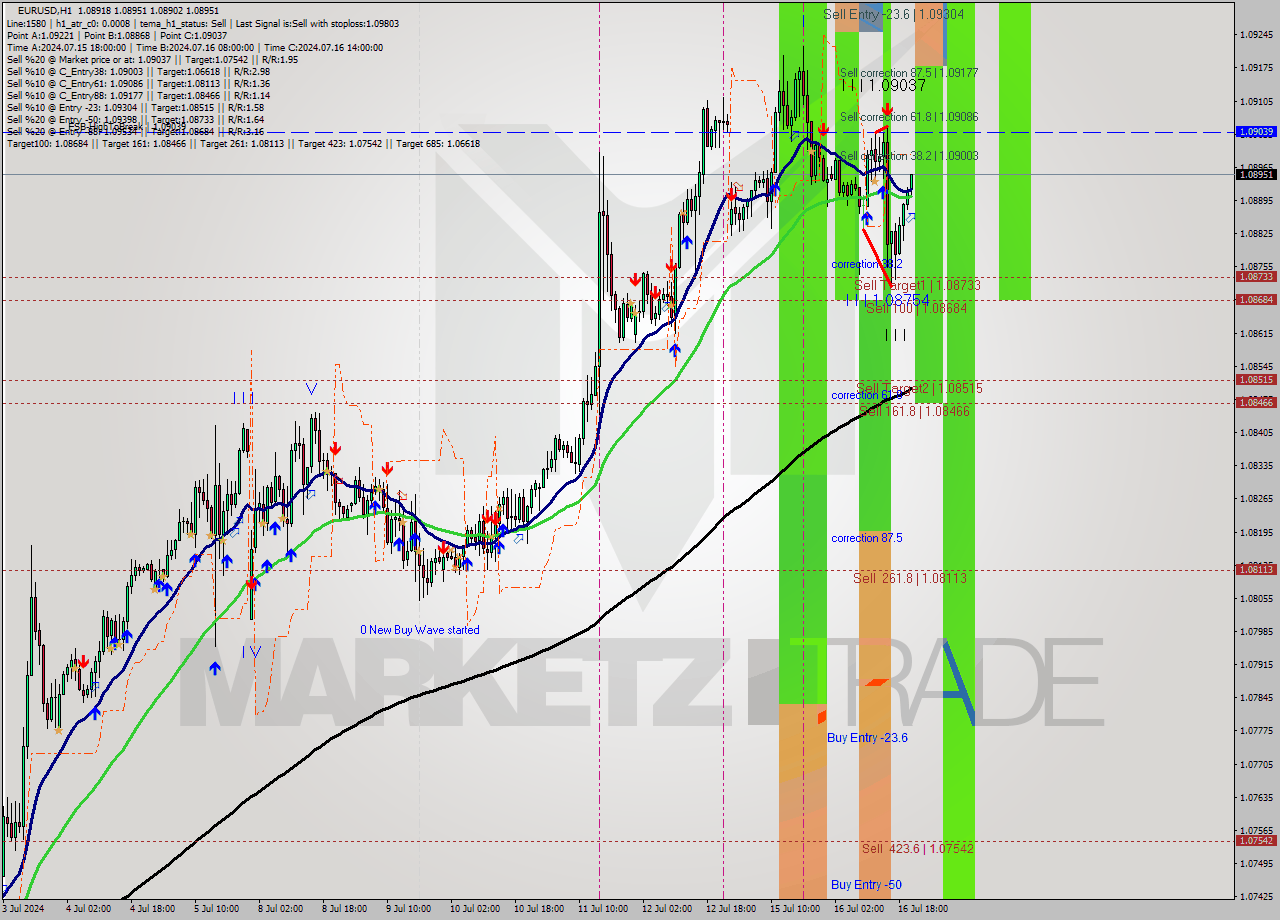Select the 'Sell 261.8 | 1.08113' label
Image resolution: width=1280 pixels, height=920 pixels.
point(910,578)
